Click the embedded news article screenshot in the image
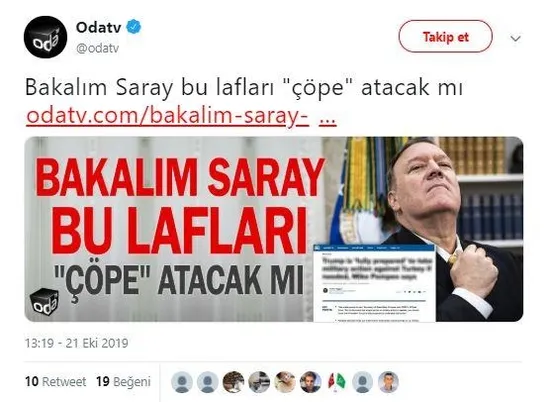The height and width of the screenshot is (402, 550). coord(374,283)
